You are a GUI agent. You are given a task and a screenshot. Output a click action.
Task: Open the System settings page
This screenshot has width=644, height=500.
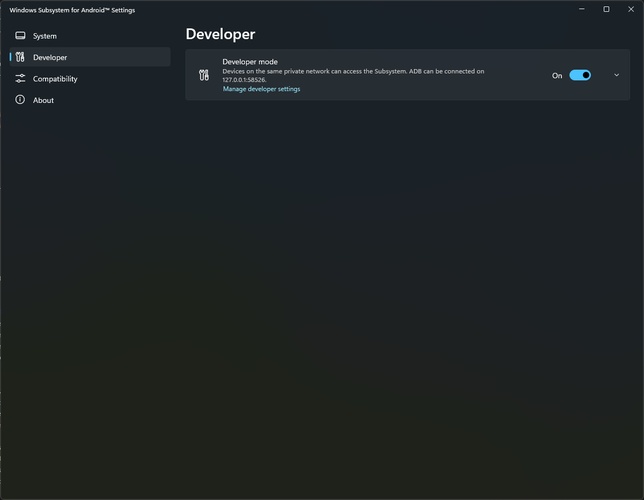[x=90, y=36]
